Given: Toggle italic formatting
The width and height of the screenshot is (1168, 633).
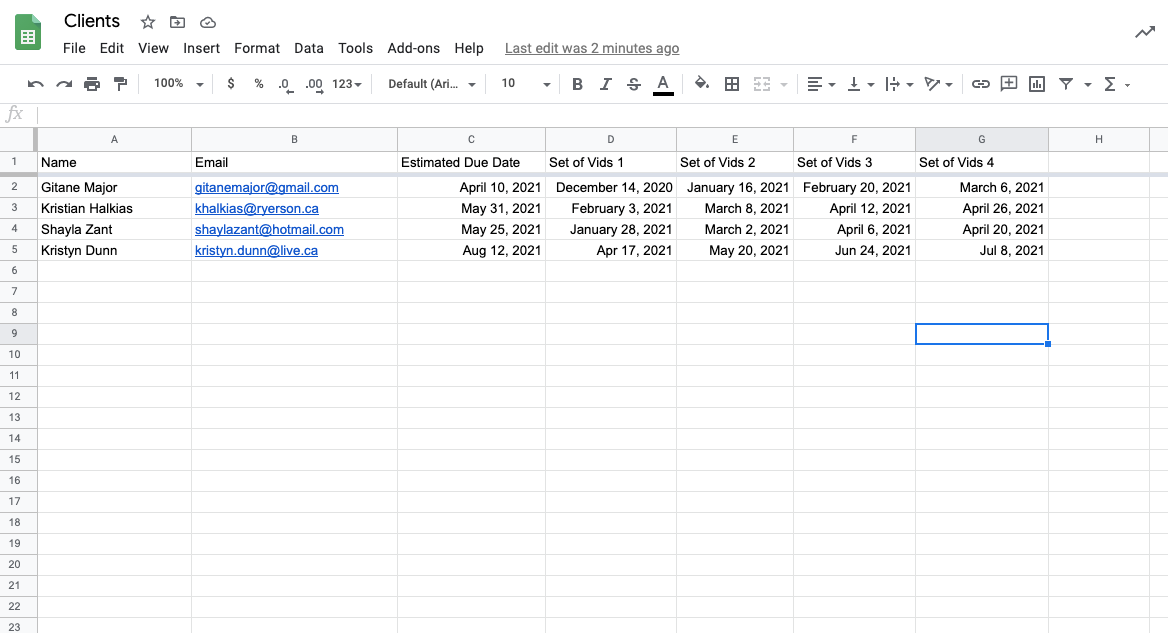Looking at the screenshot, I should [x=605, y=84].
